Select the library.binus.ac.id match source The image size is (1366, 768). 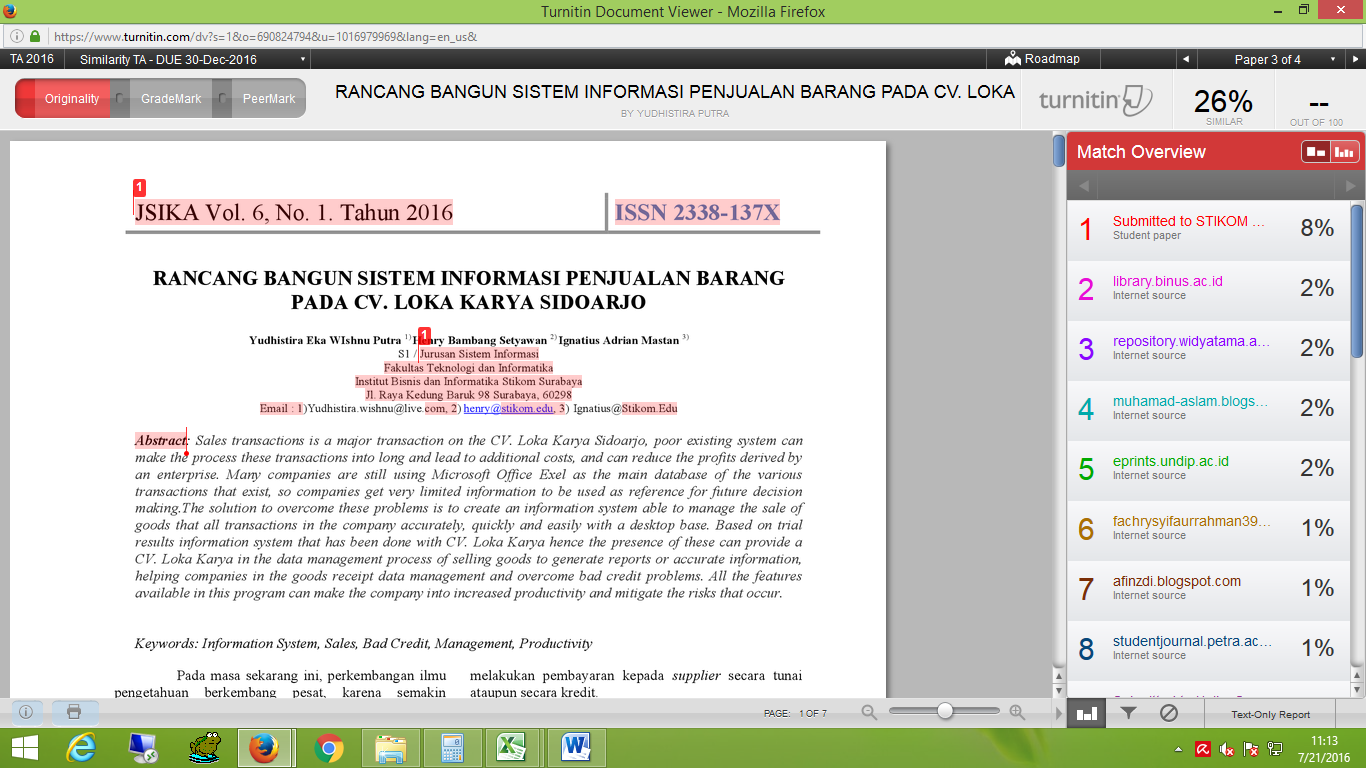[x=1167, y=282]
